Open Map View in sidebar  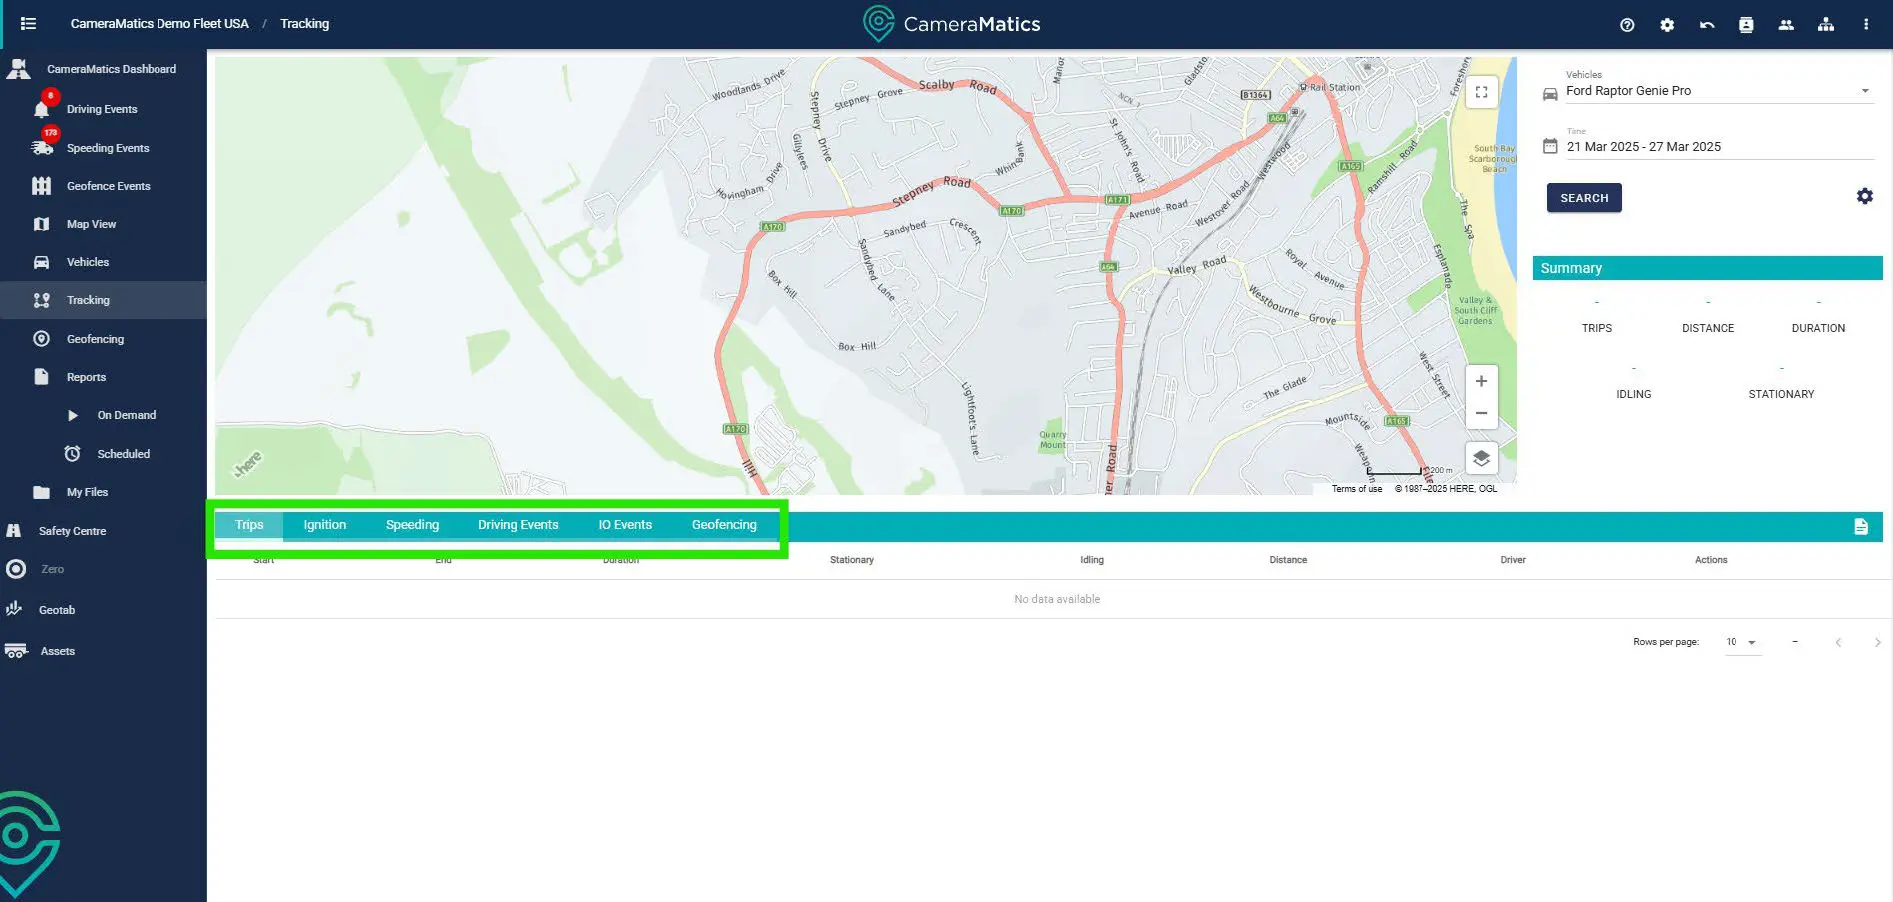click(103, 224)
